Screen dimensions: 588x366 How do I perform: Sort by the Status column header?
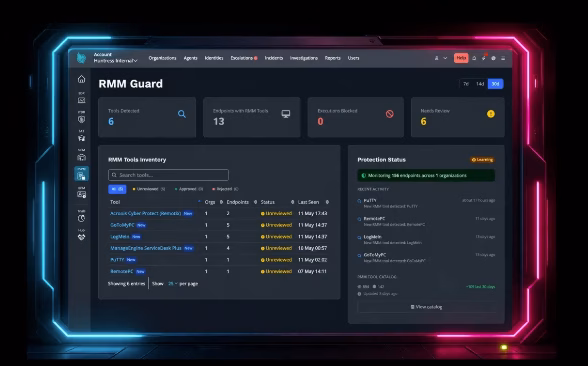coord(268,202)
